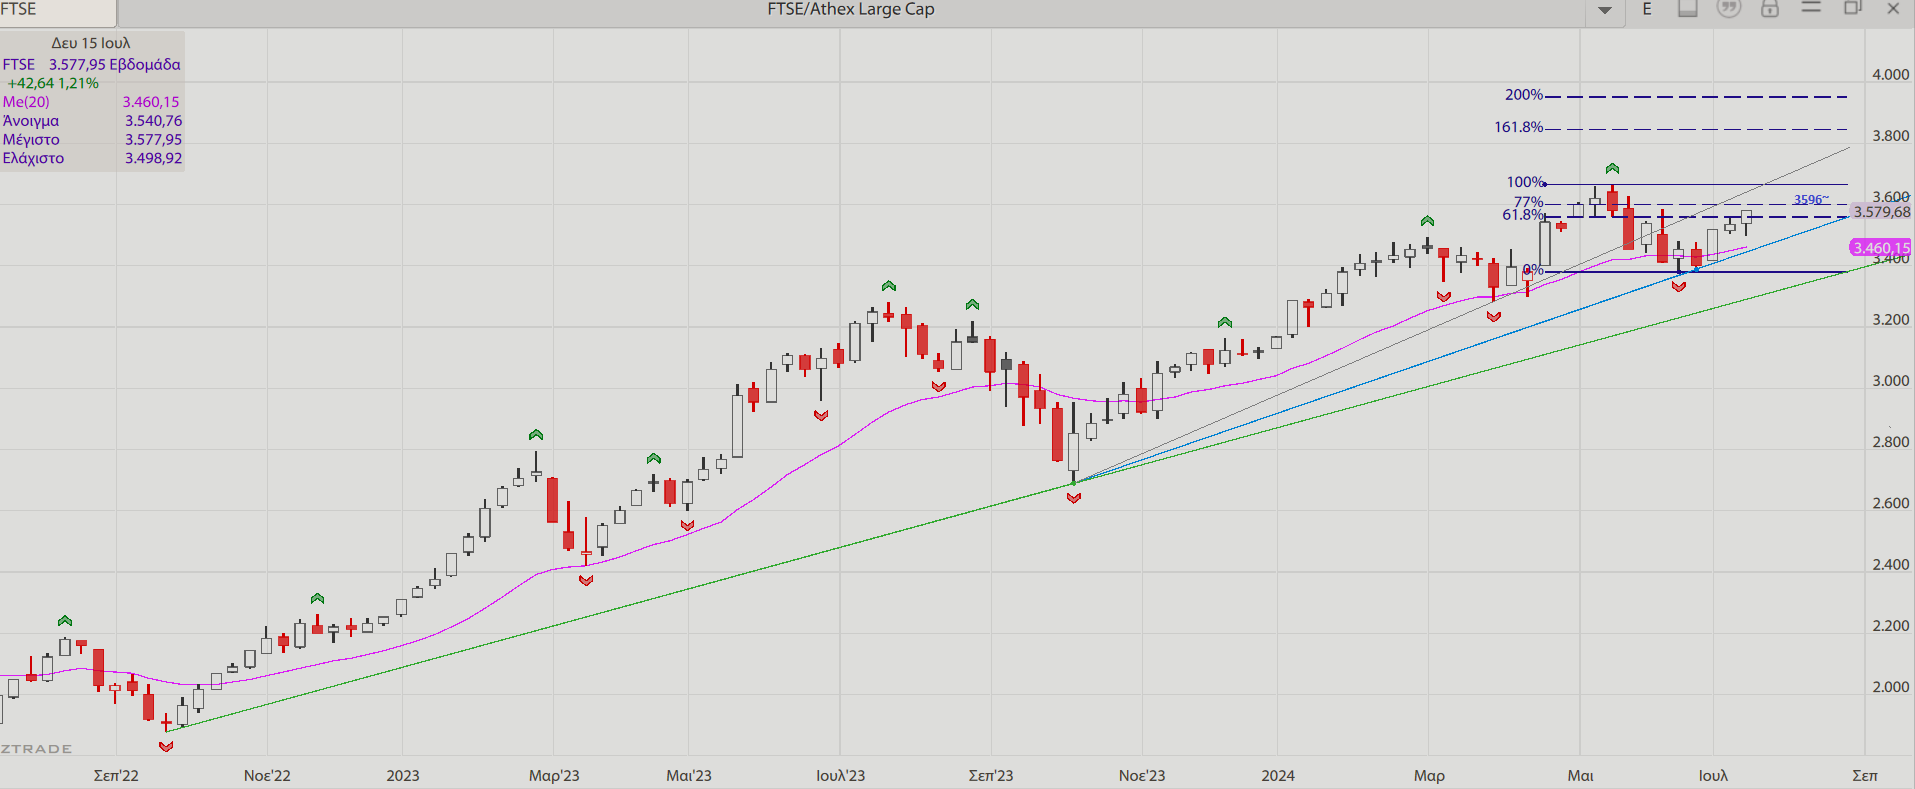
Task: Click the 4.000 price axis label
Action: pyautogui.click(x=1890, y=75)
